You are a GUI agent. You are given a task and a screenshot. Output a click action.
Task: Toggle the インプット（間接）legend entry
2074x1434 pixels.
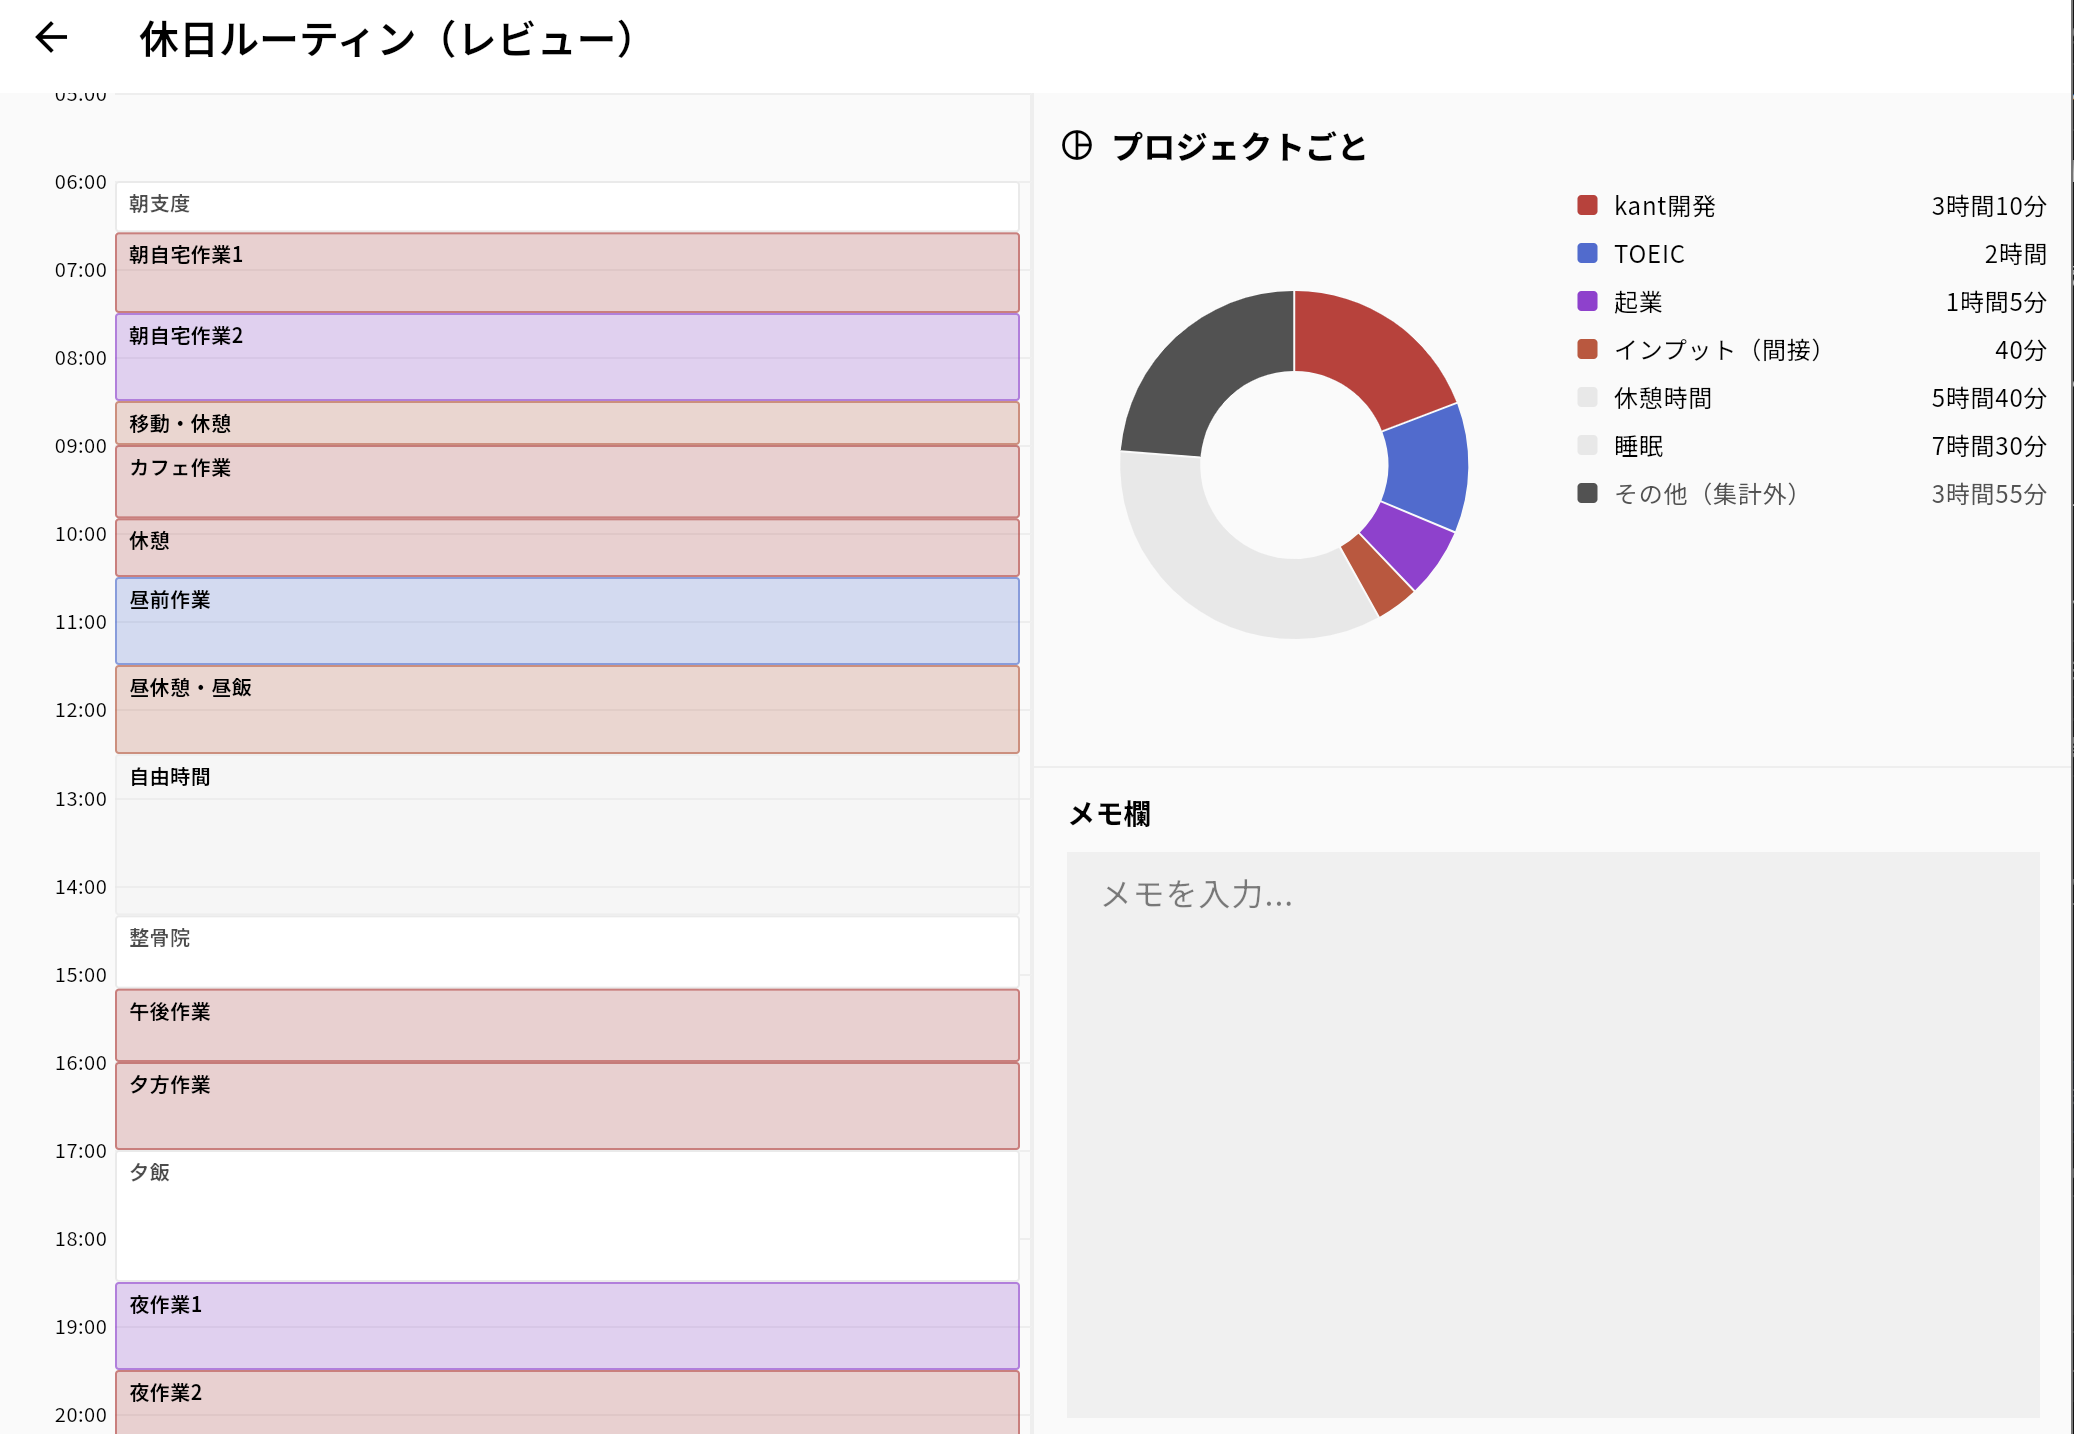click(x=1718, y=350)
